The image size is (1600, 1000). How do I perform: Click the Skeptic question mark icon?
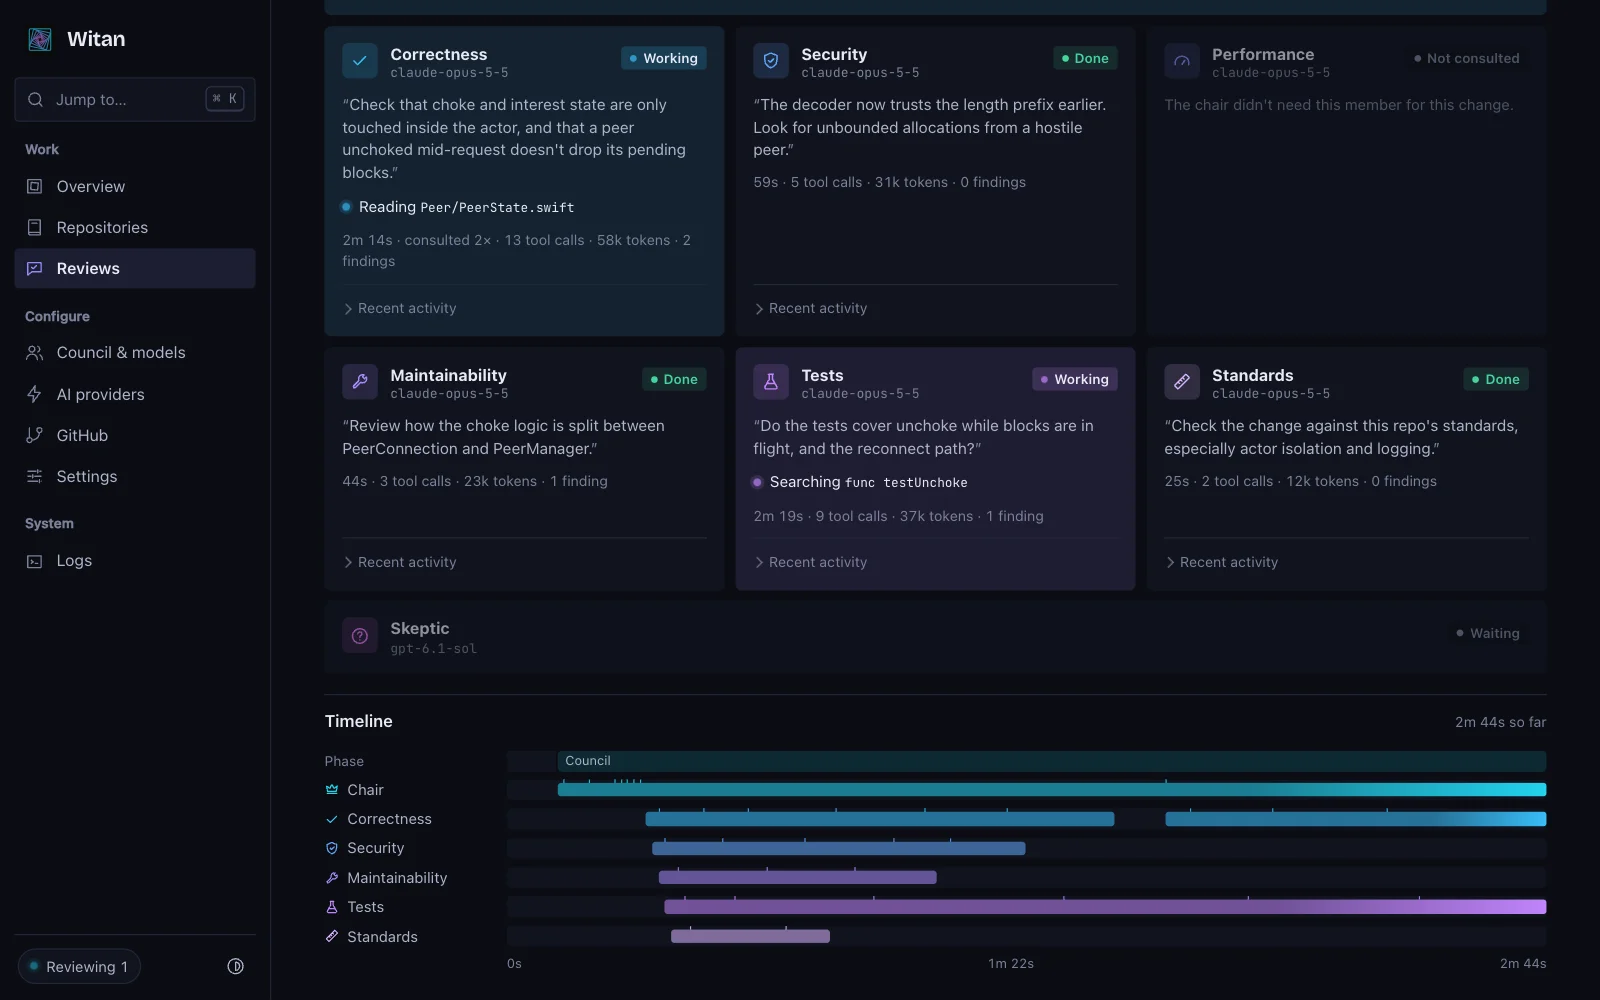tap(360, 636)
